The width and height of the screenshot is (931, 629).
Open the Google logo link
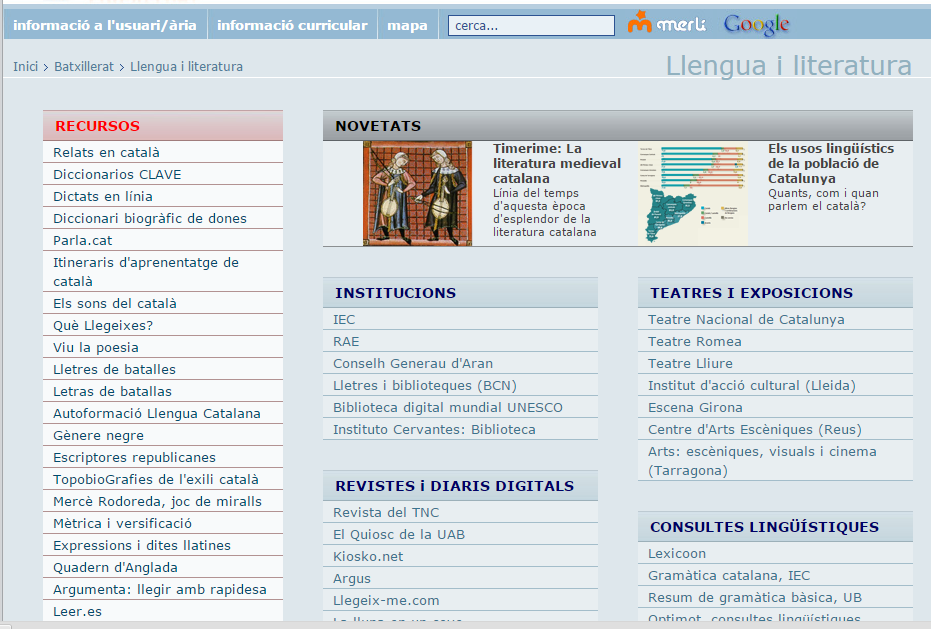pos(756,25)
